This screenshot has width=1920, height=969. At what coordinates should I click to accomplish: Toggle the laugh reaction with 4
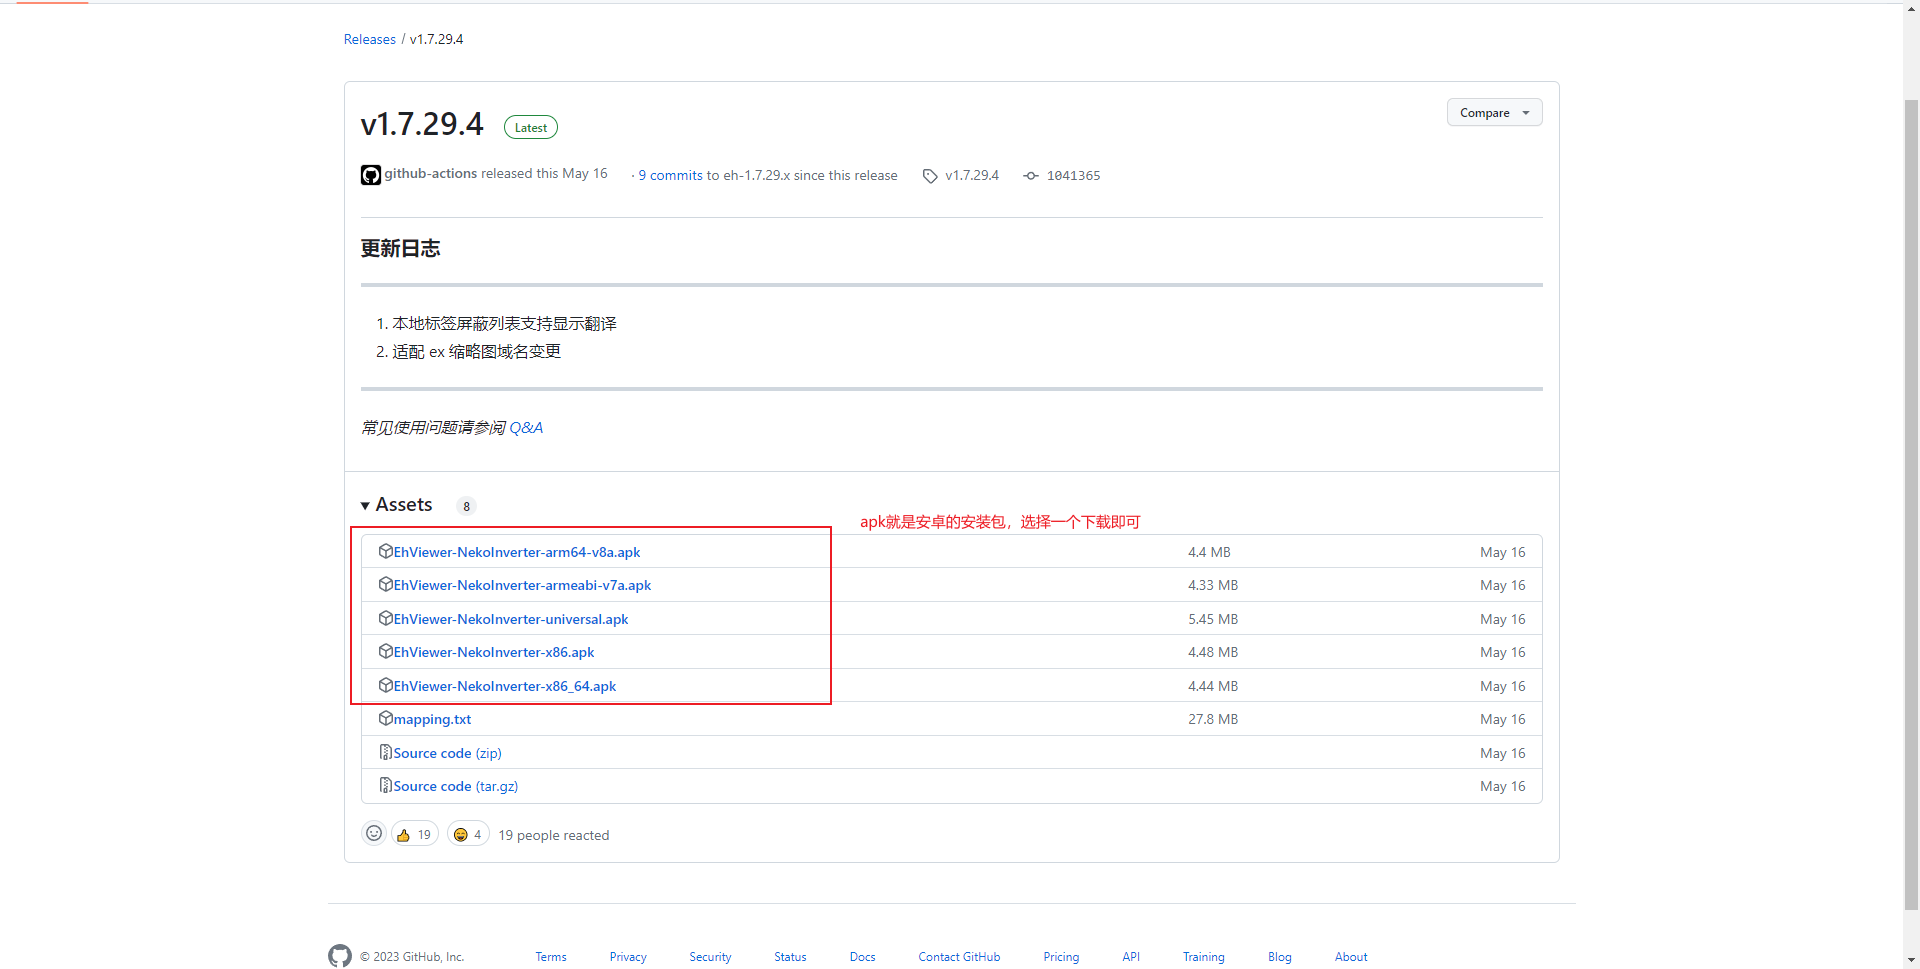tap(468, 834)
